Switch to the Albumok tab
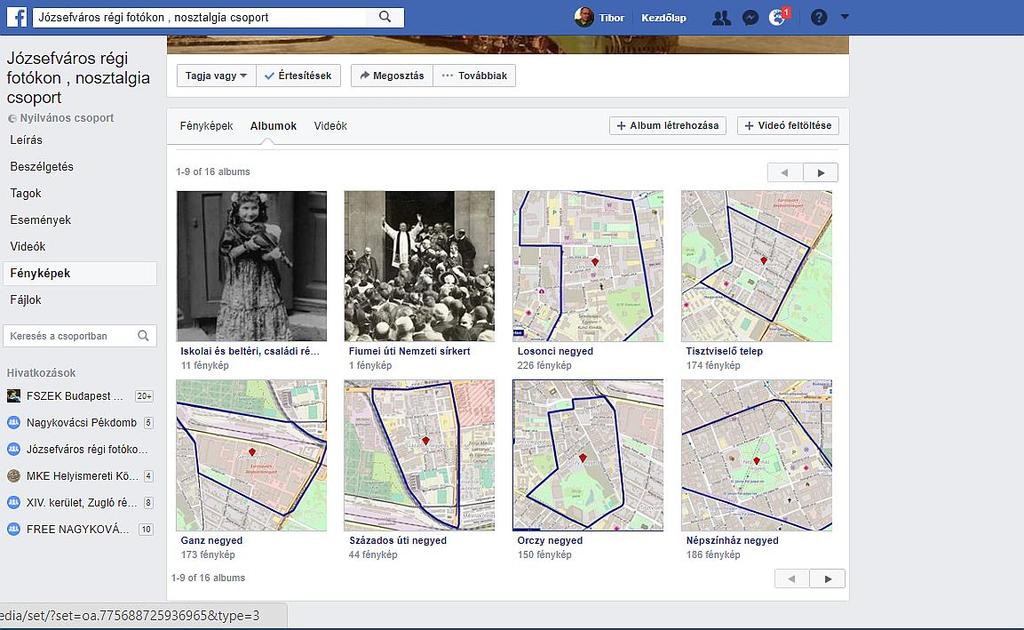The image size is (1024, 630). pyautogui.click(x=273, y=126)
